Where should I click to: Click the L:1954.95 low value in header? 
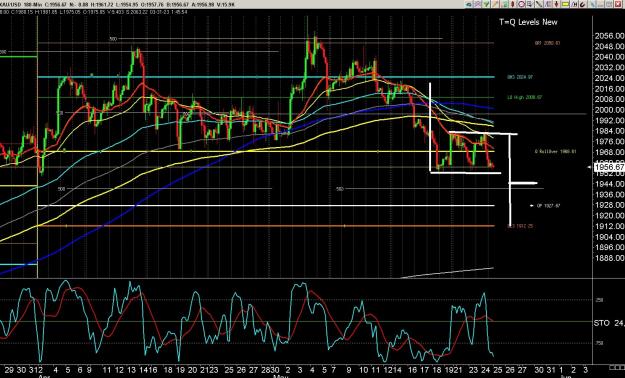coord(127,4)
